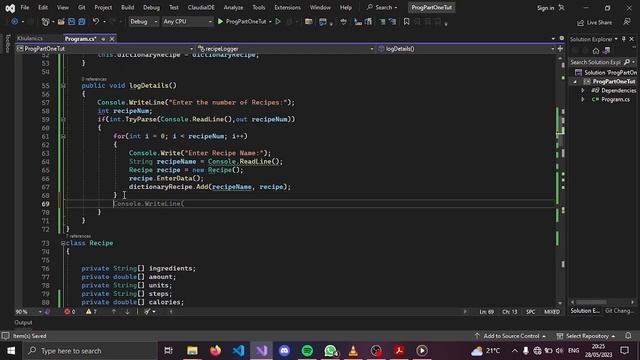640x360 pixels.
Task: Click the Visual Studio logo icon
Action: pos(10,8)
